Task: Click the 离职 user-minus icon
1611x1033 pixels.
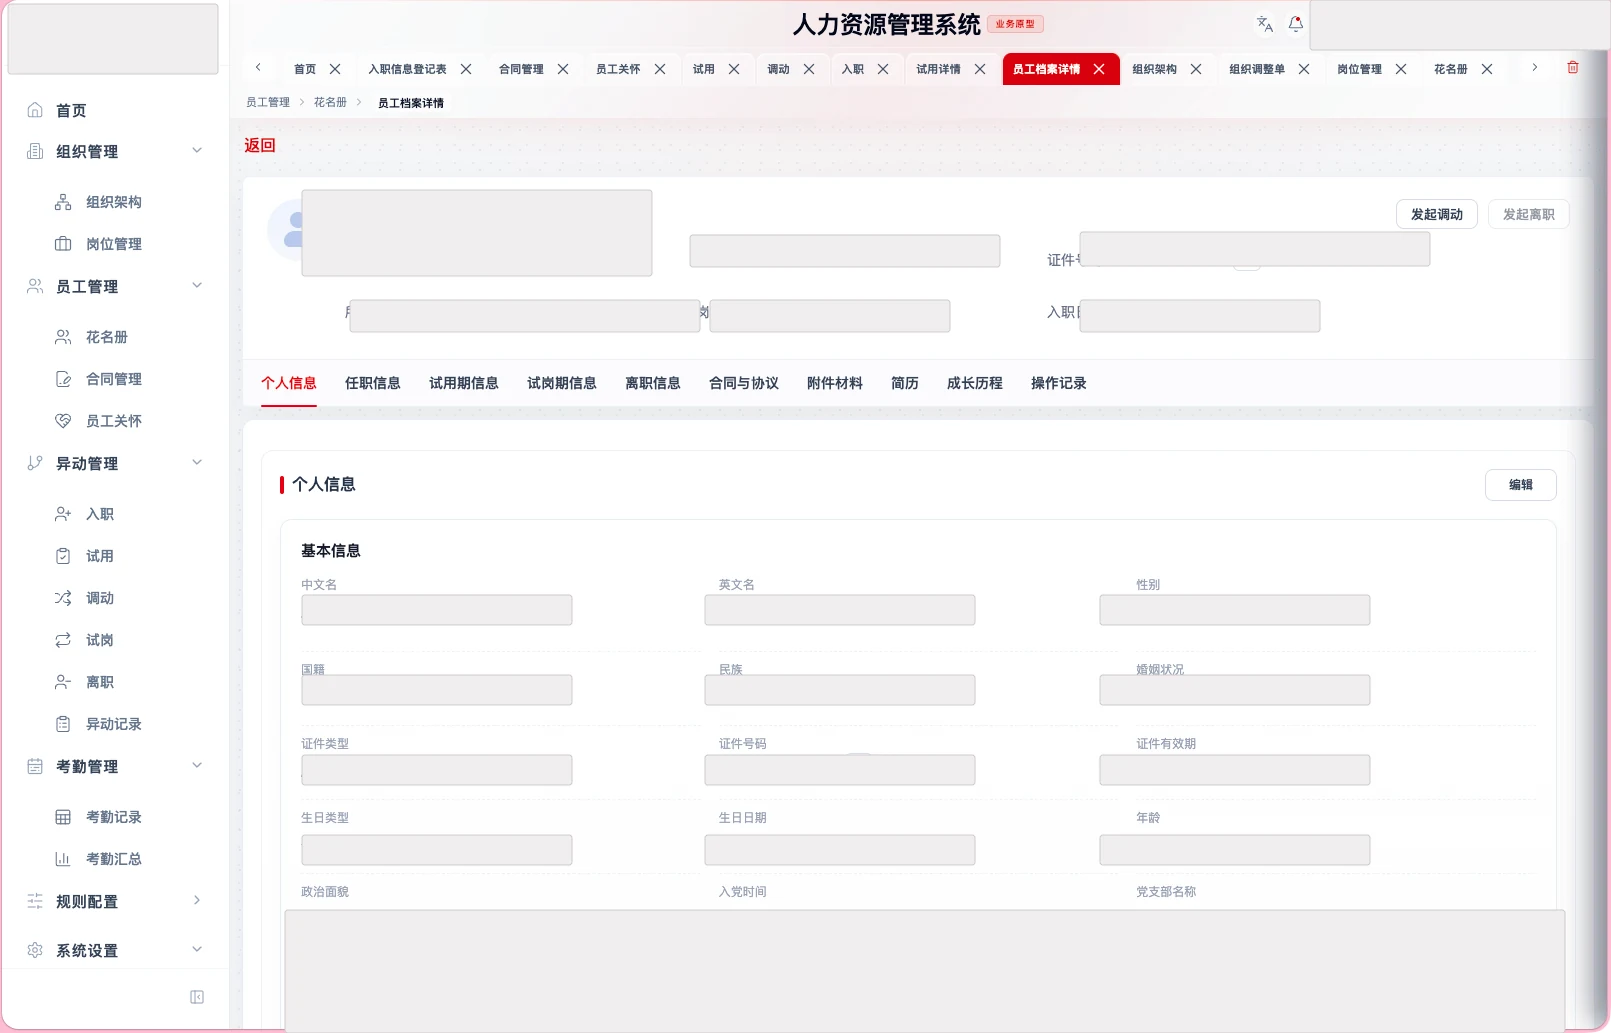Action: click(63, 682)
